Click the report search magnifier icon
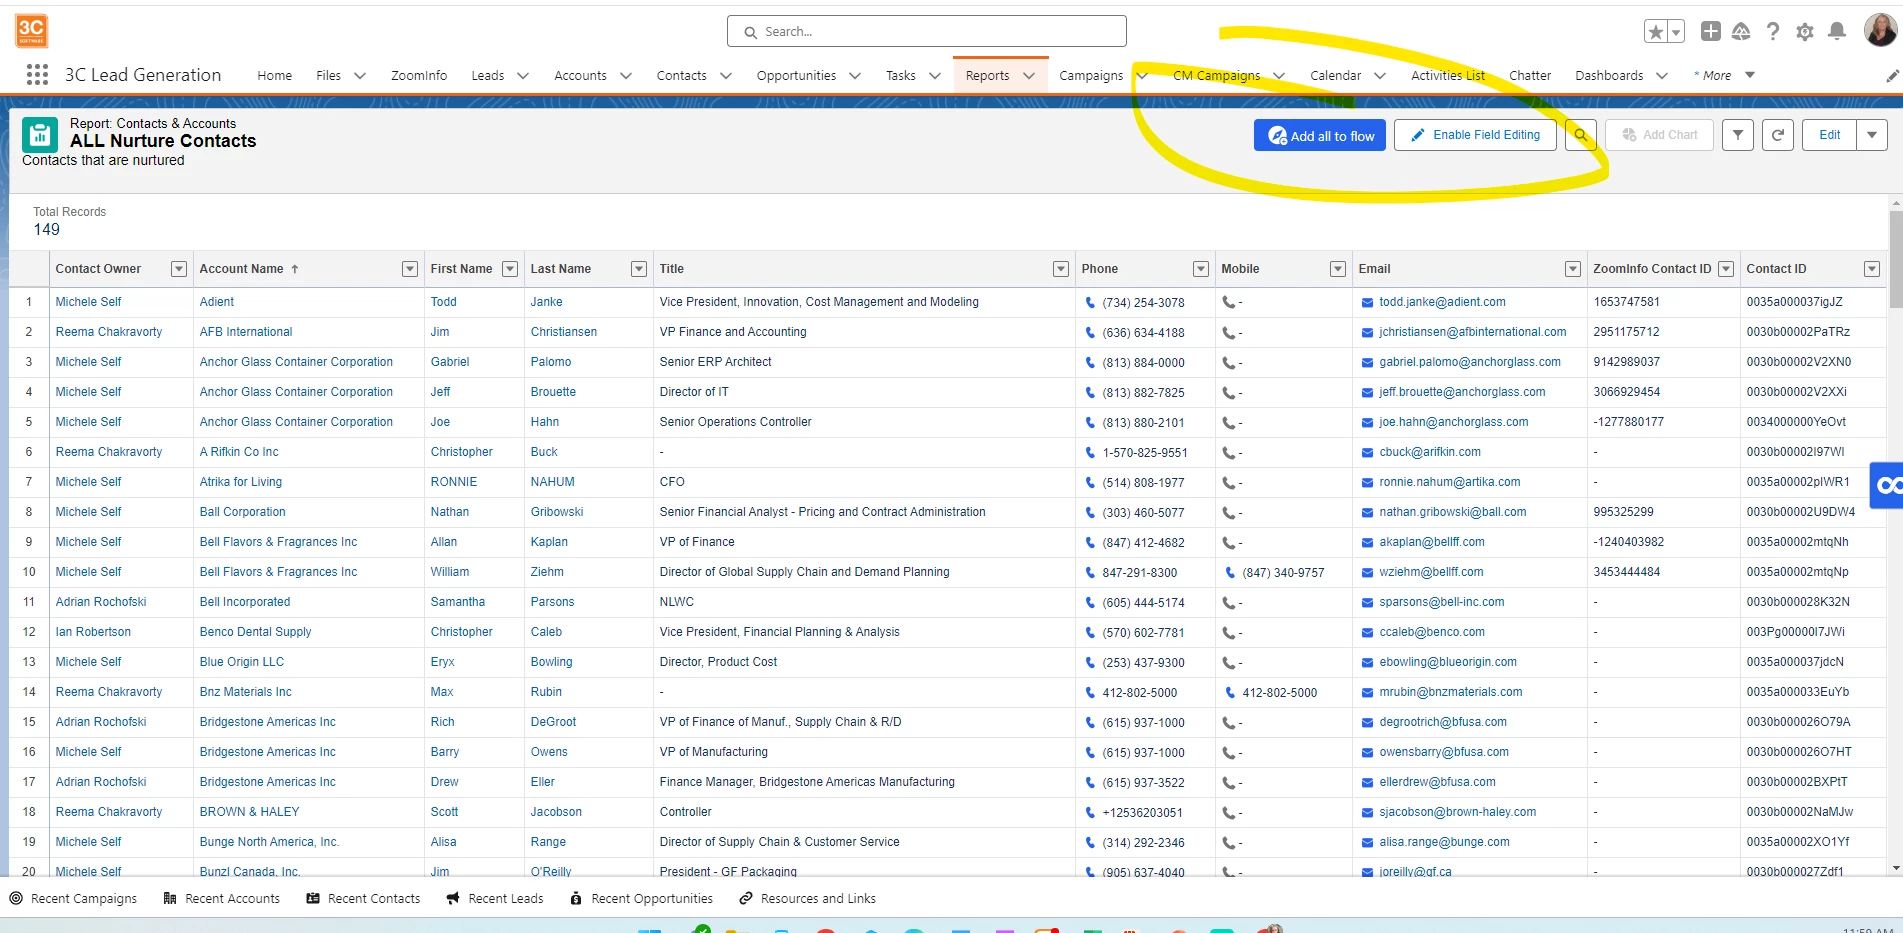 coord(1581,135)
